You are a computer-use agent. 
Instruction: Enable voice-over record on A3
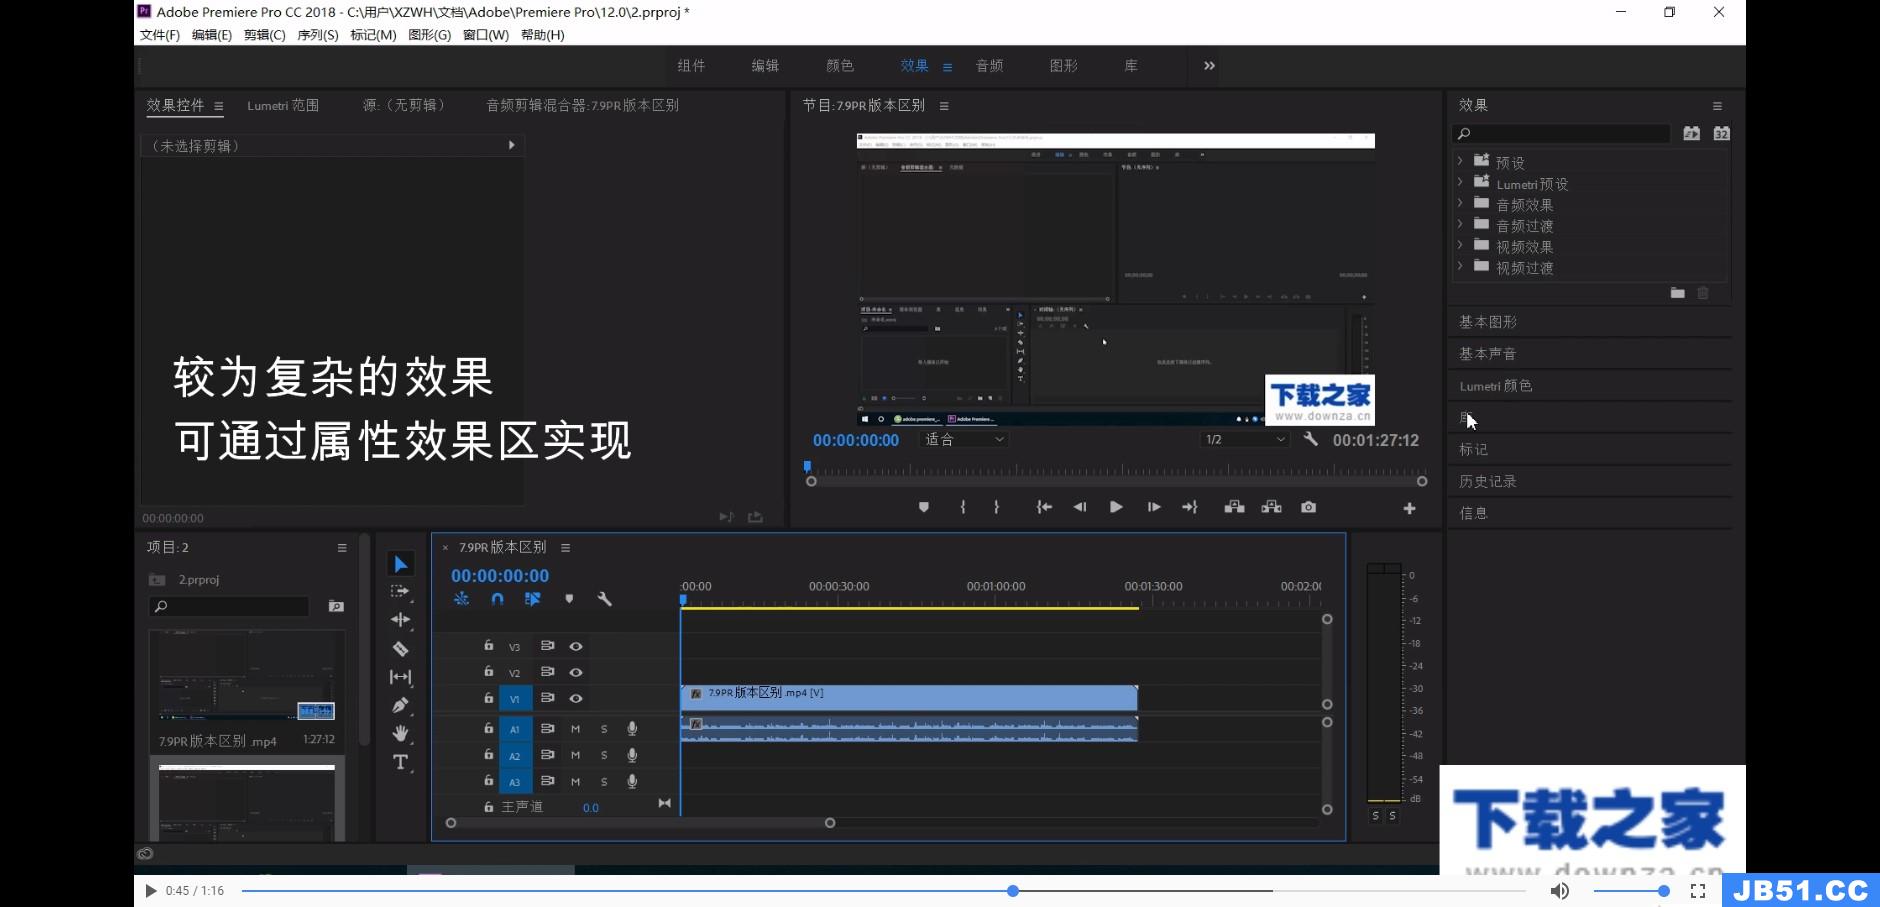(x=632, y=781)
